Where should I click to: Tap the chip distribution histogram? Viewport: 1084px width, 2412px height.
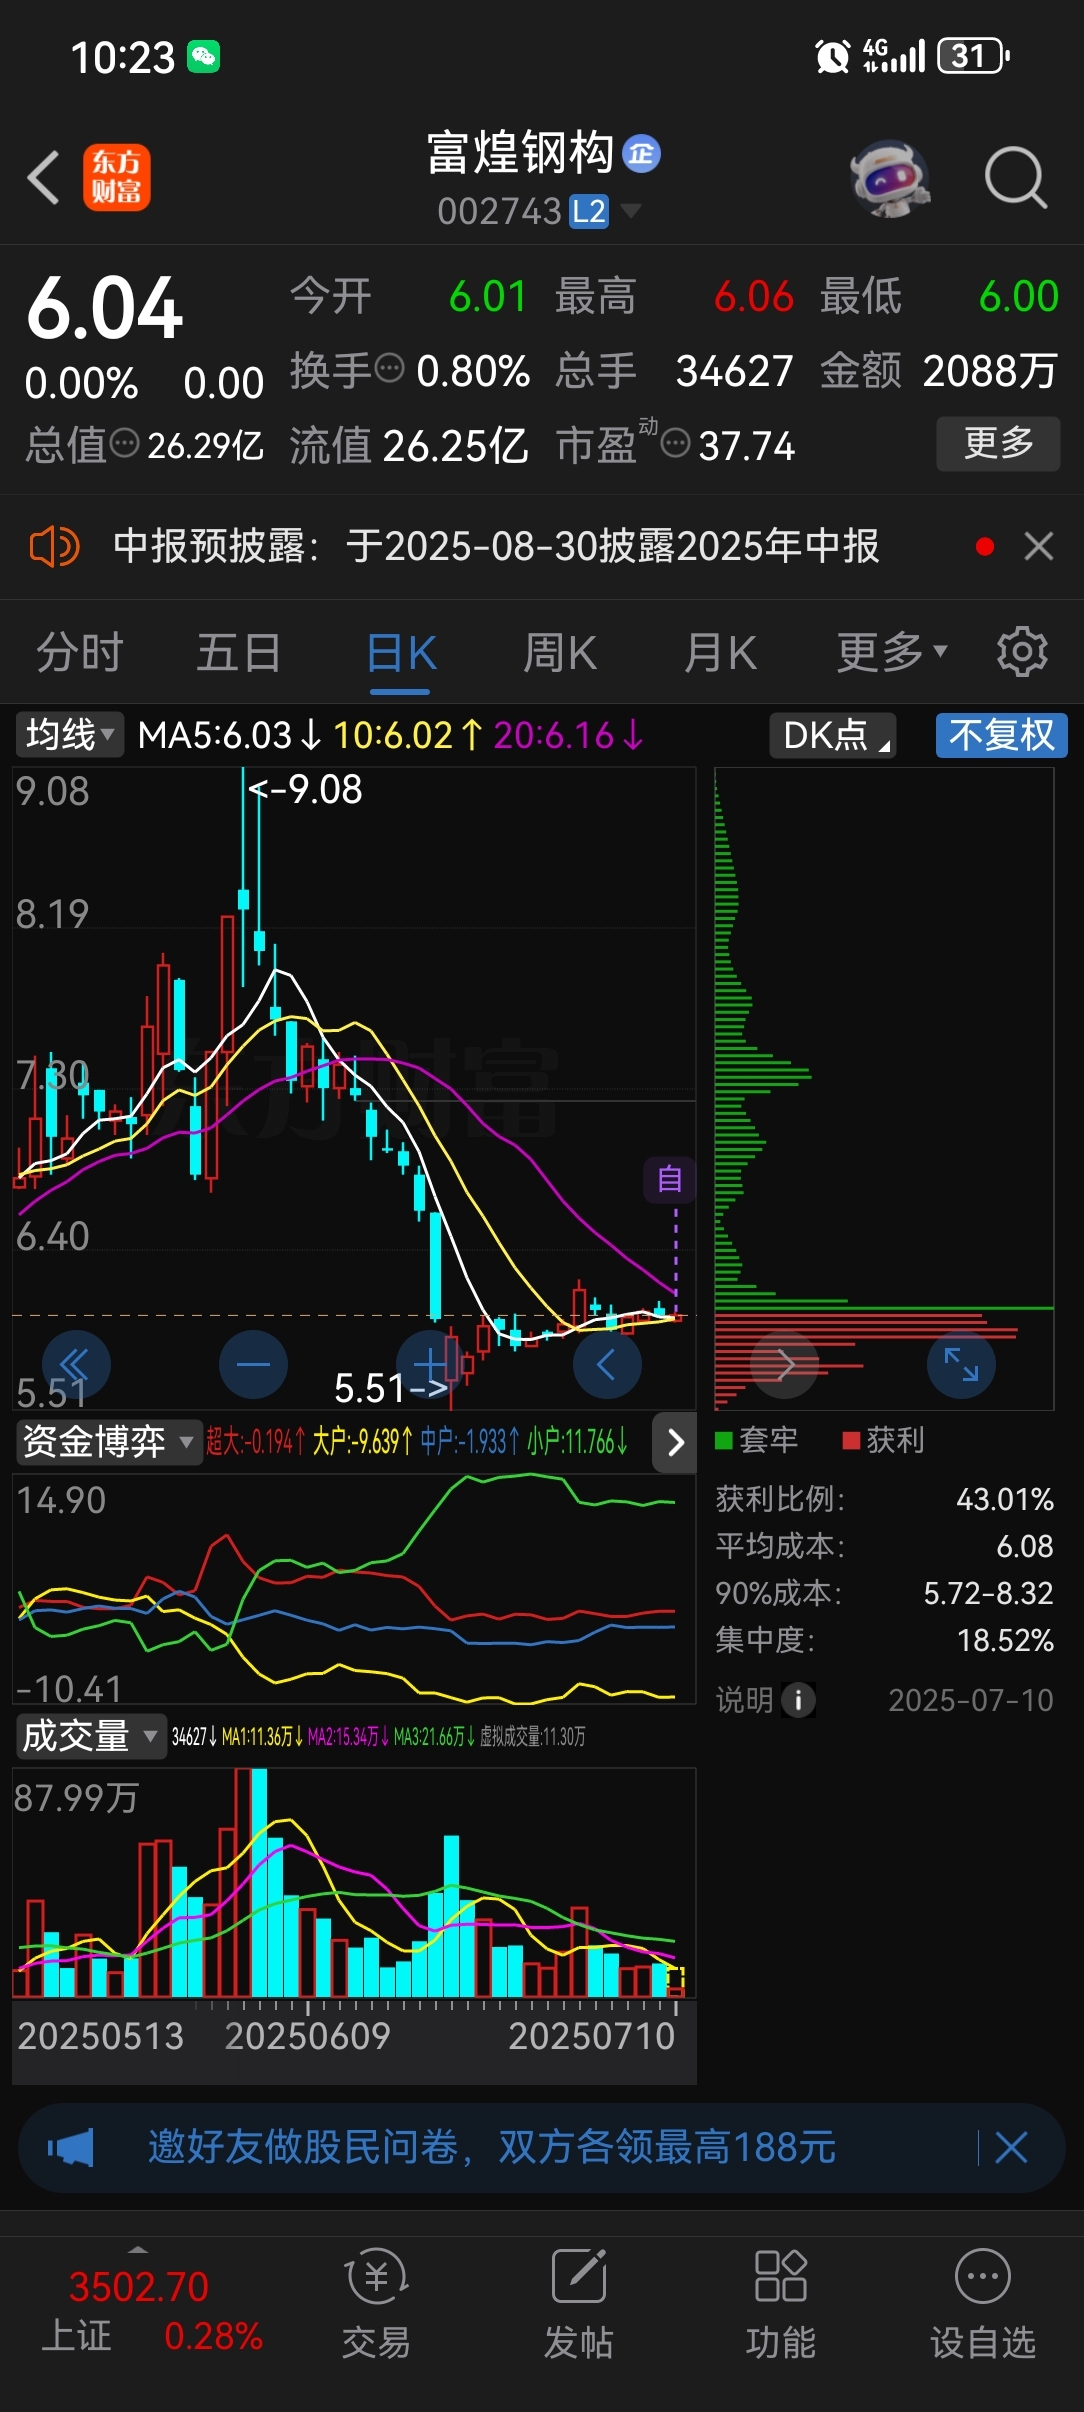(884, 1089)
